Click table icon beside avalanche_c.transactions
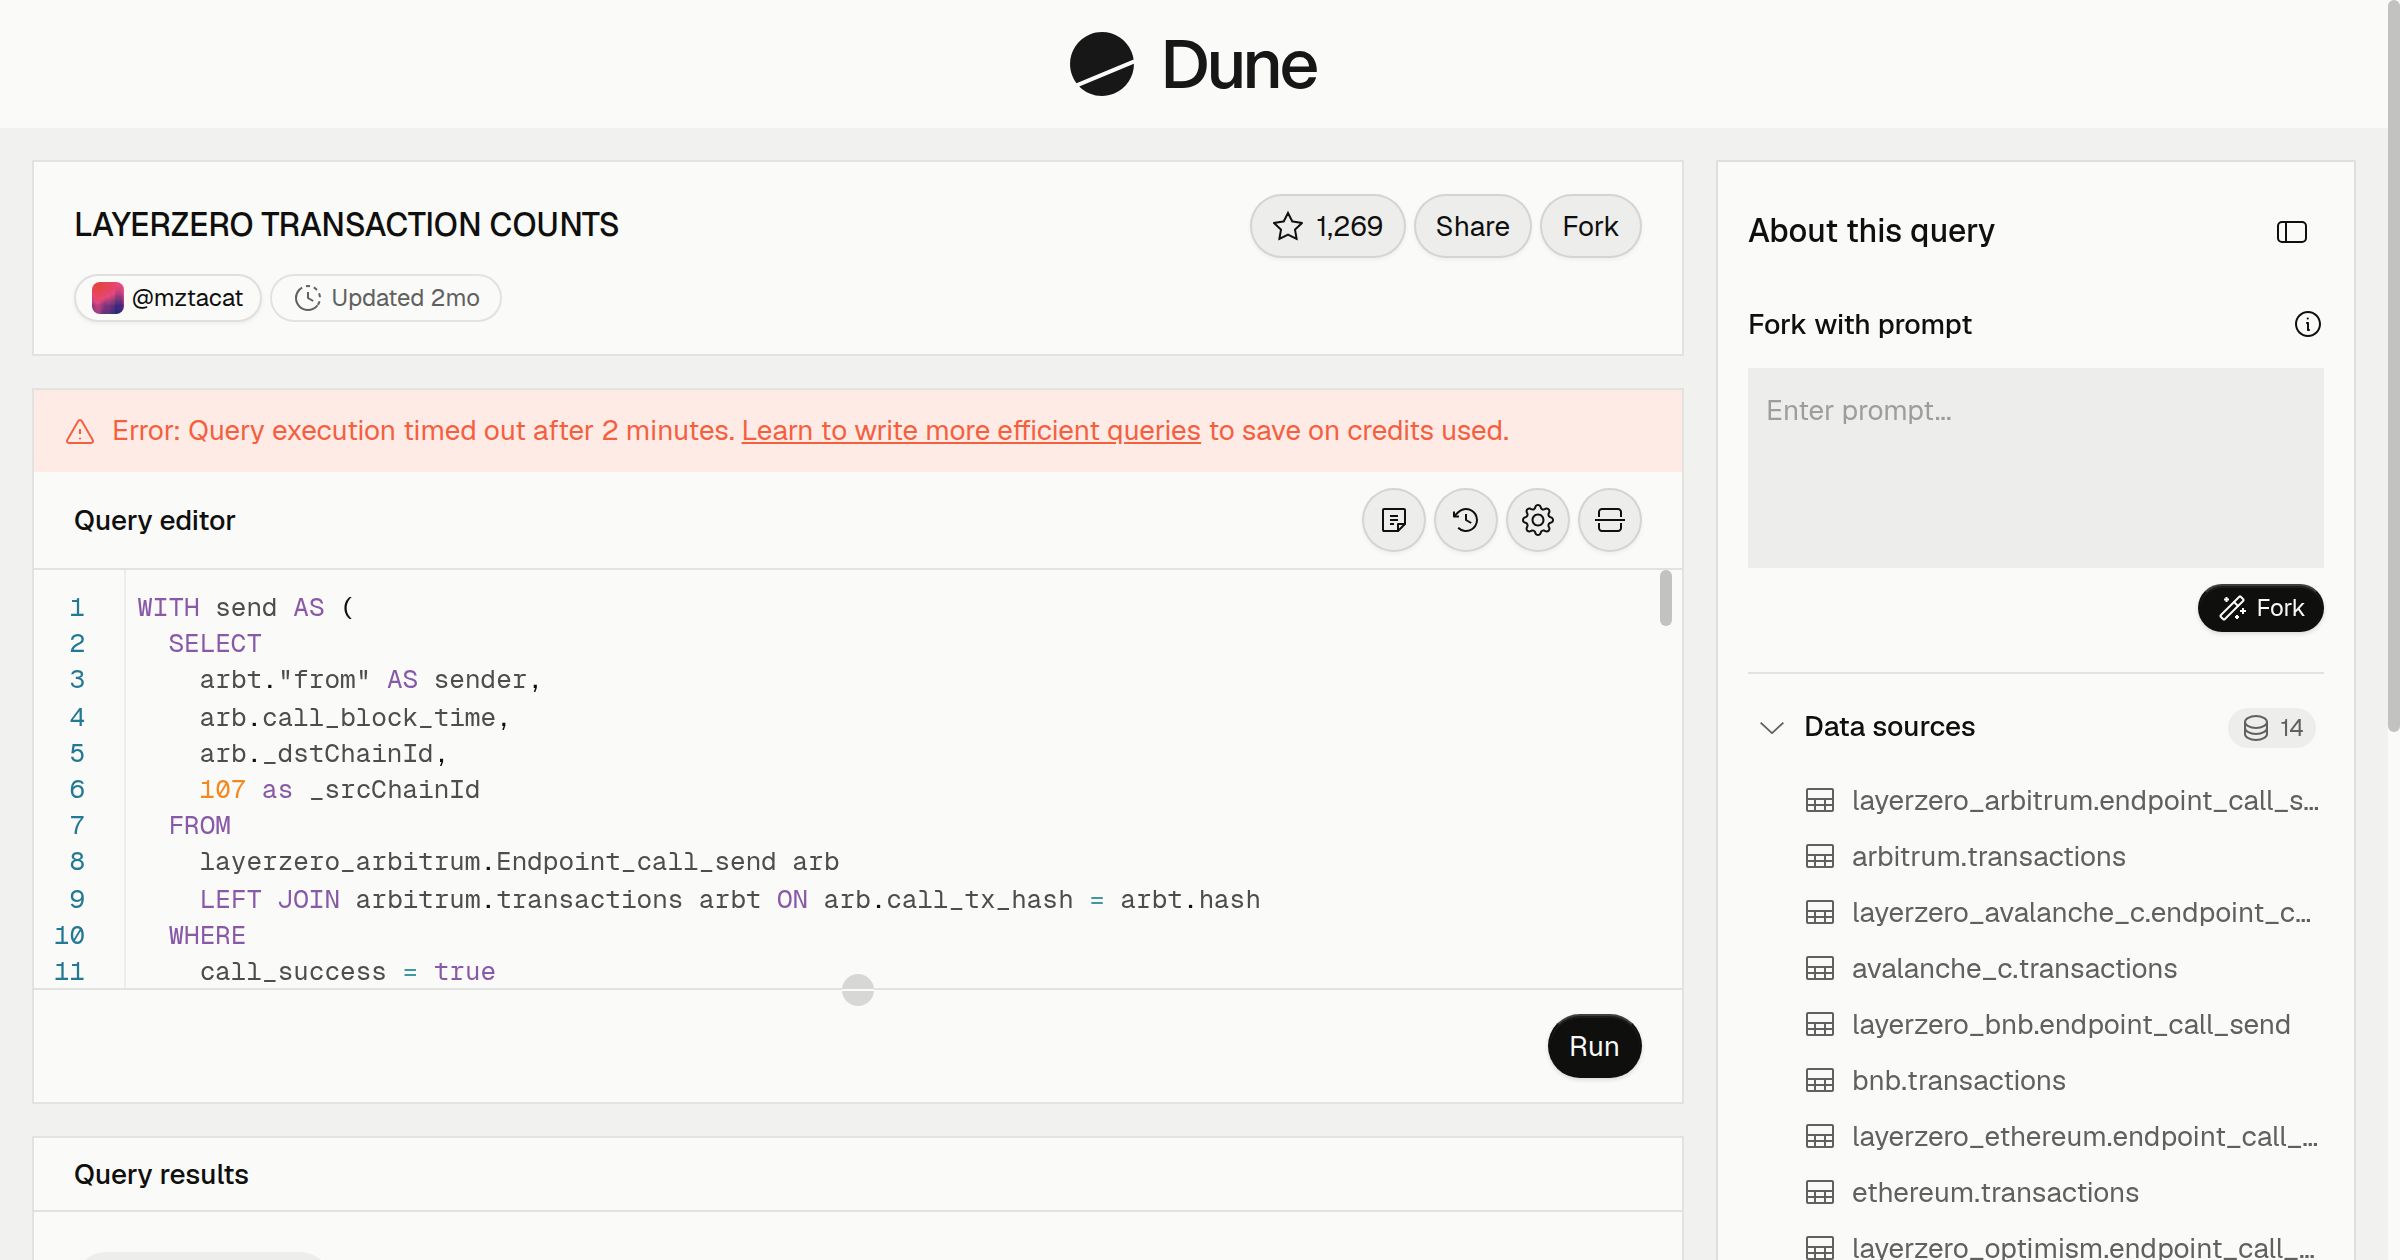 (1820, 969)
